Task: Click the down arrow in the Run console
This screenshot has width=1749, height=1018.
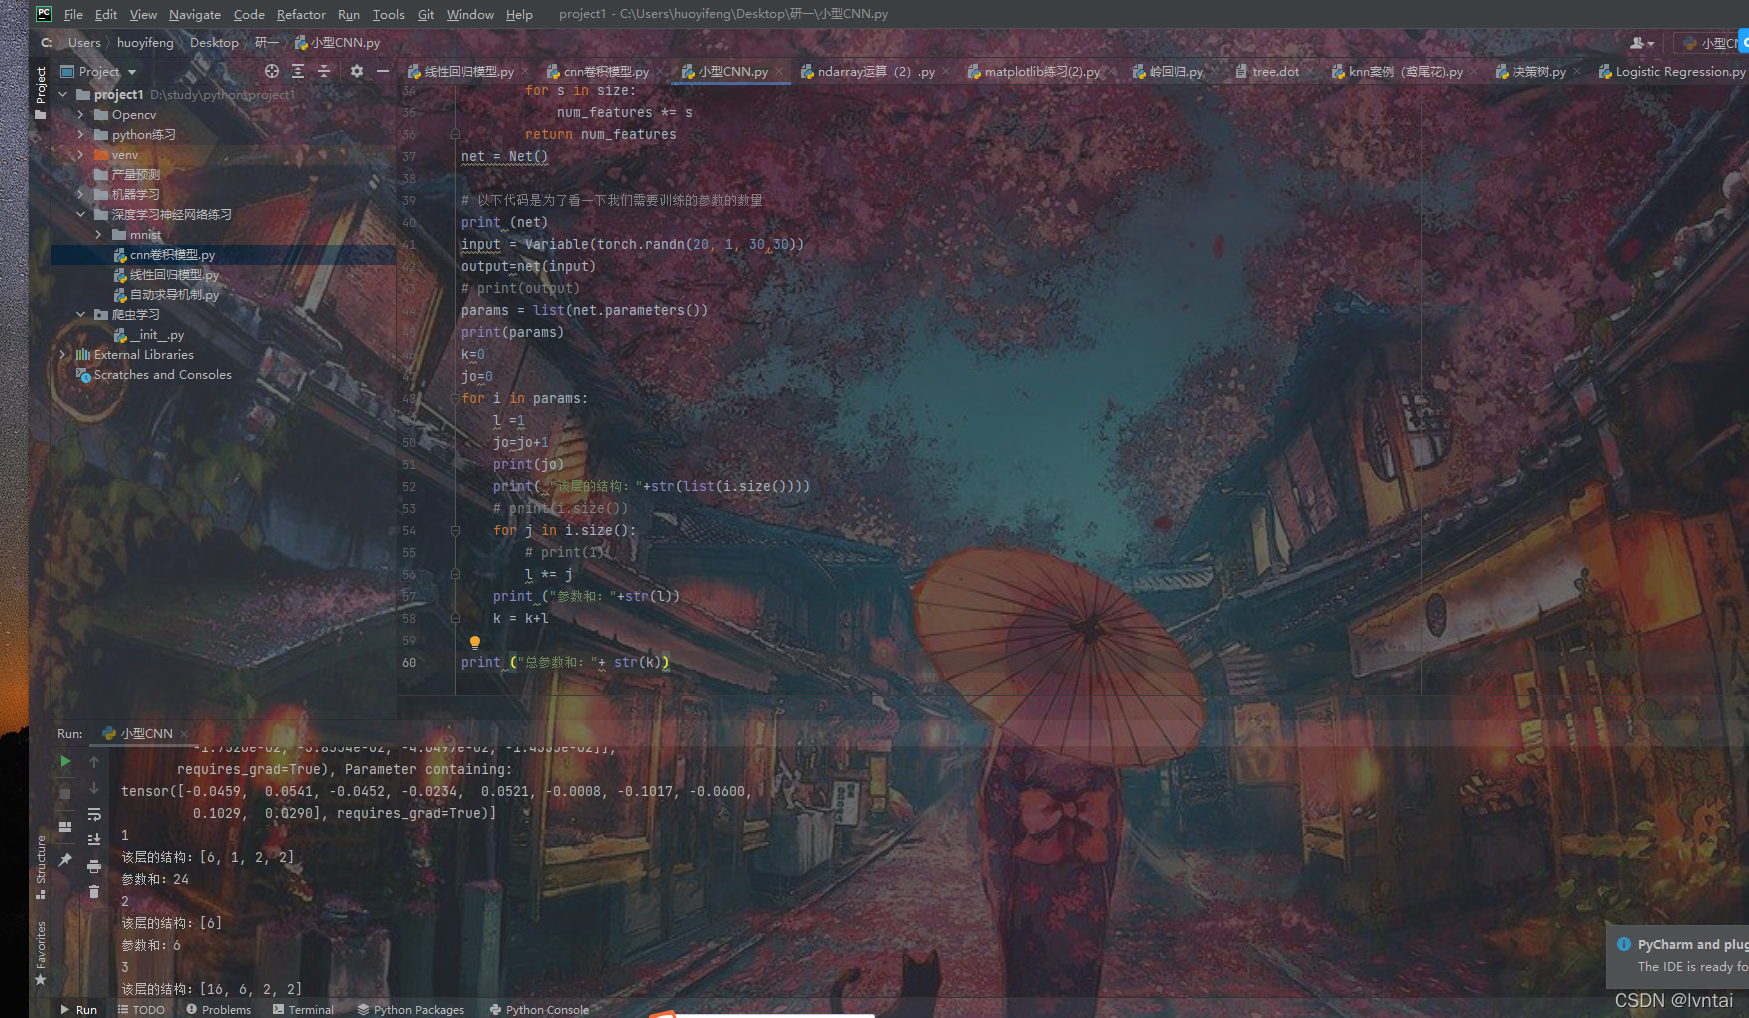Action: [94, 788]
